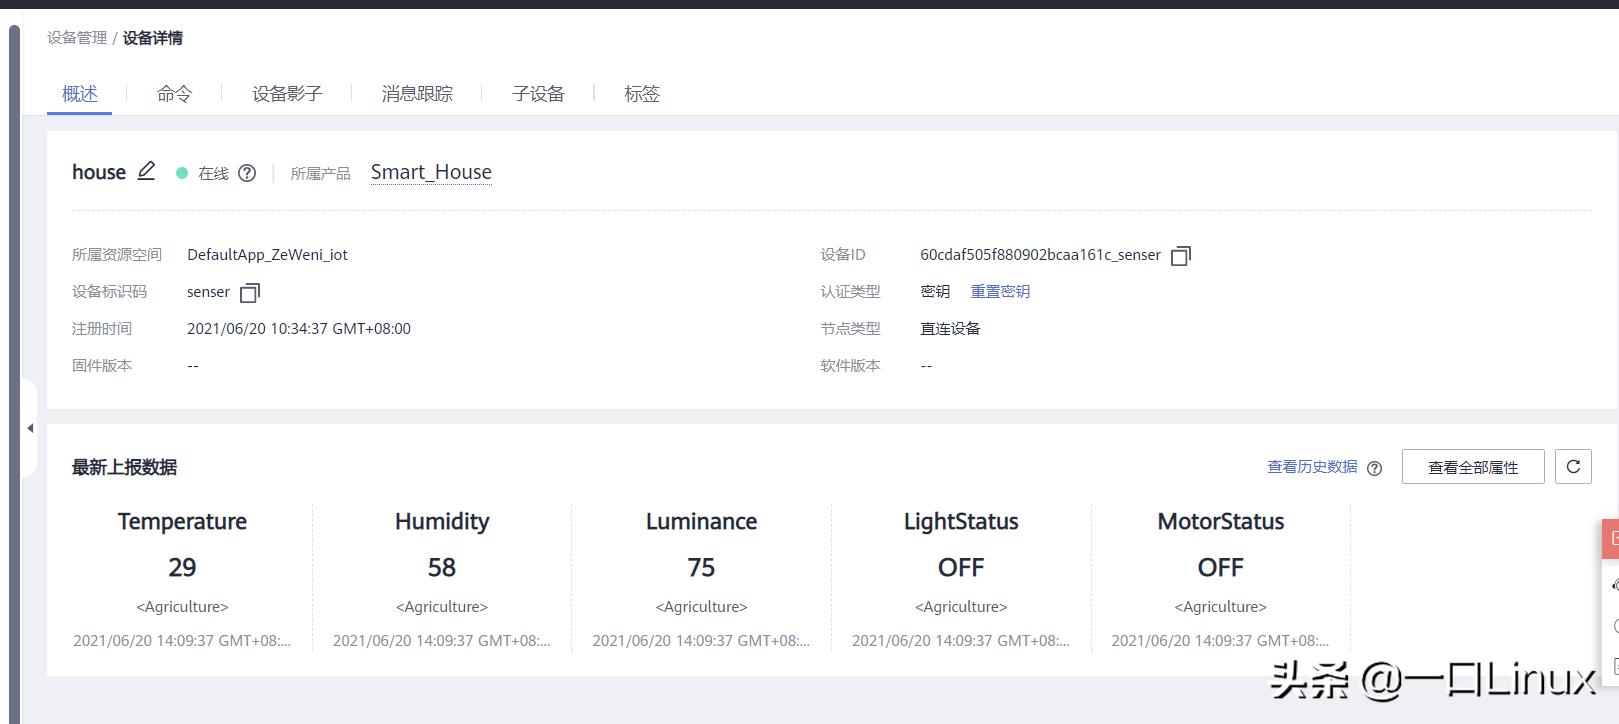Collapse the left sidebar arrow
The width and height of the screenshot is (1619, 724).
(30, 428)
